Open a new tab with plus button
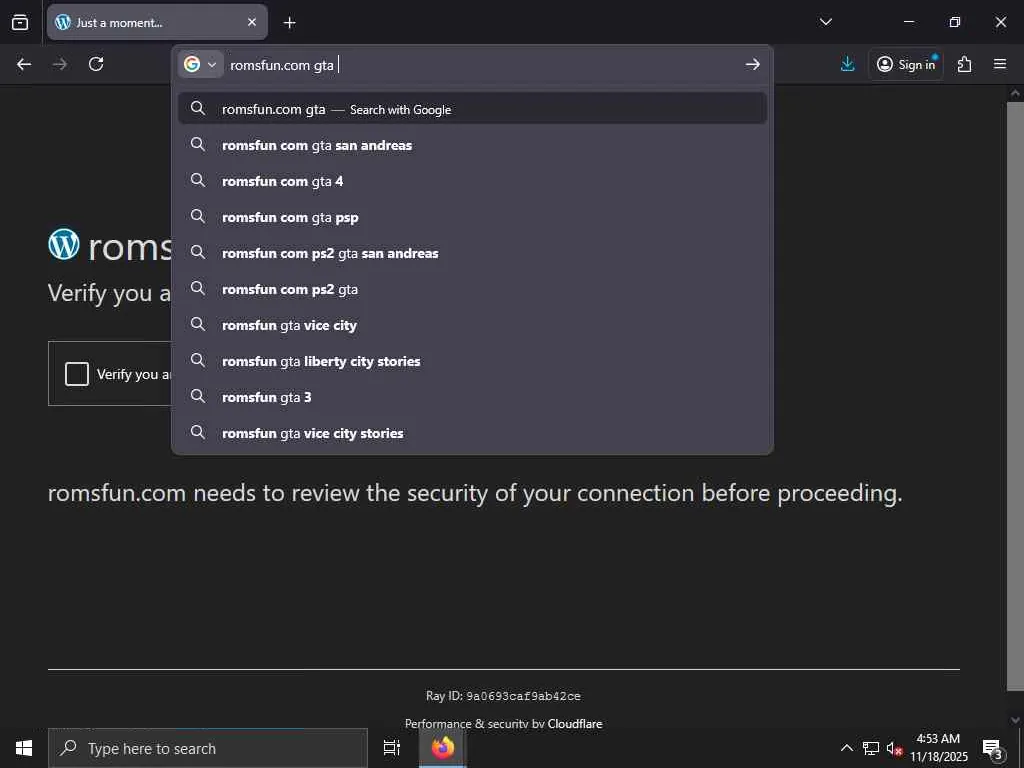 [x=289, y=23]
